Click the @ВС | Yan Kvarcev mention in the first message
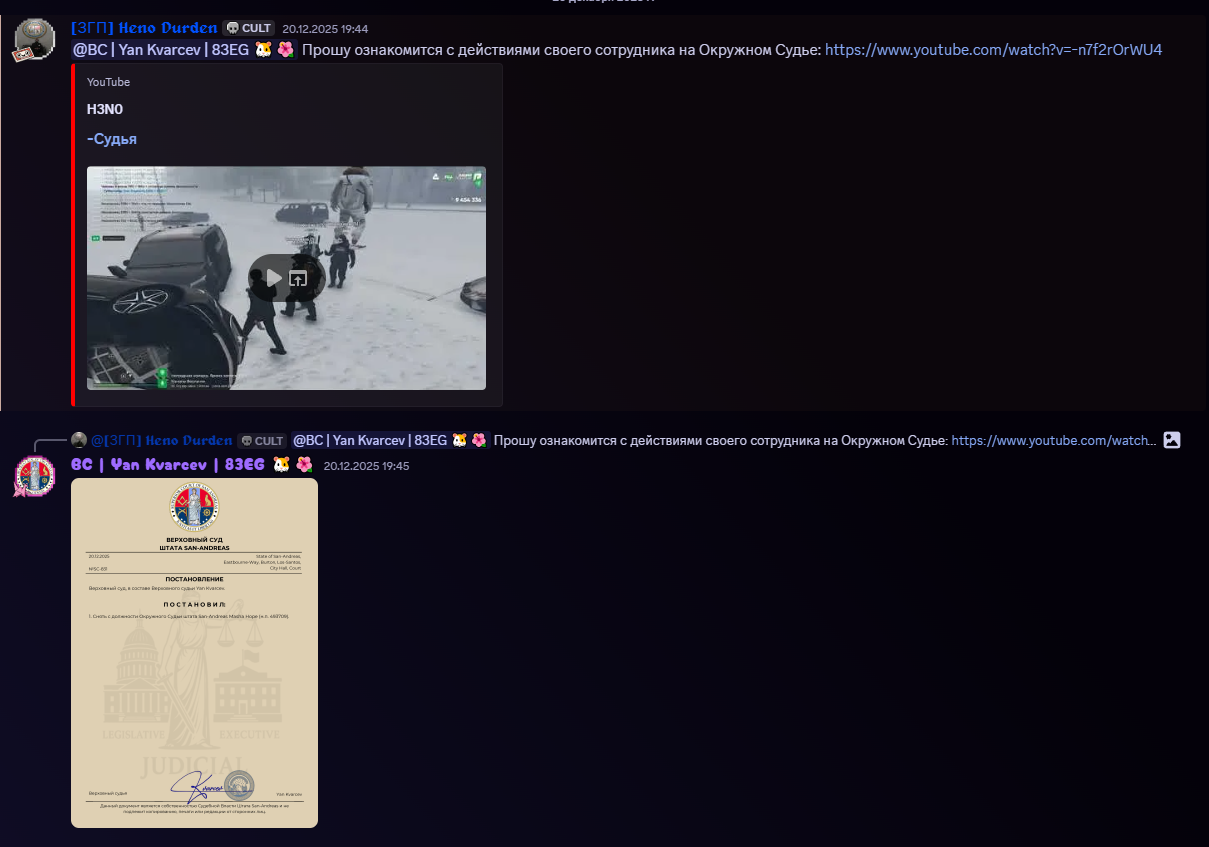1209x847 pixels. tap(183, 50)
